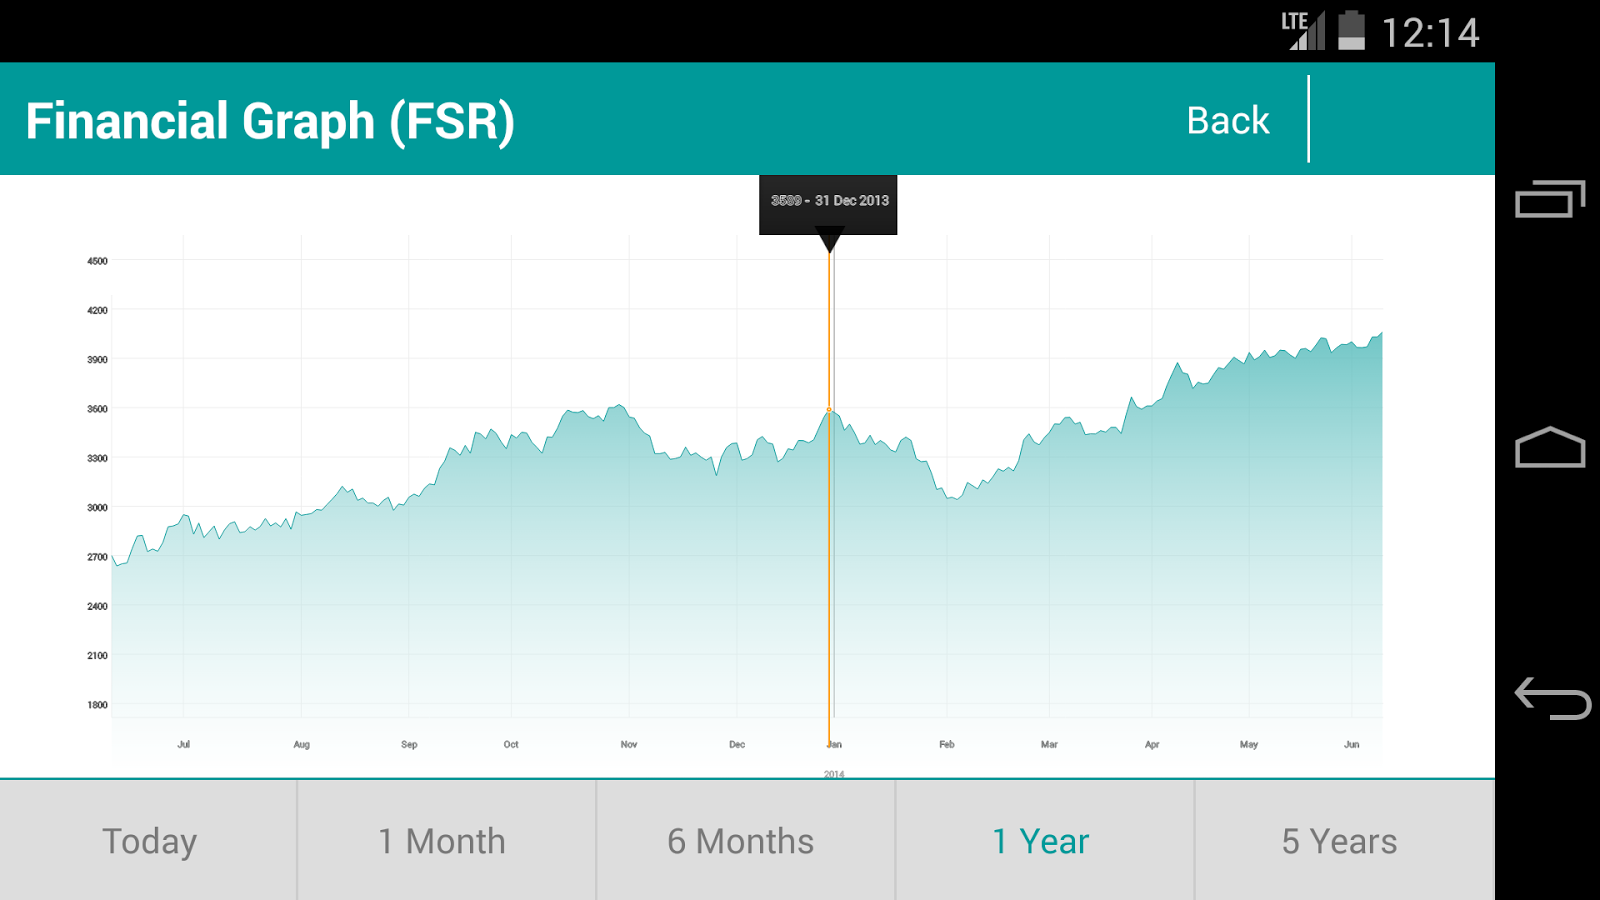Click the 4500 value axis label
Viewport: 1600px width, 900px height.
click(97, 261)
